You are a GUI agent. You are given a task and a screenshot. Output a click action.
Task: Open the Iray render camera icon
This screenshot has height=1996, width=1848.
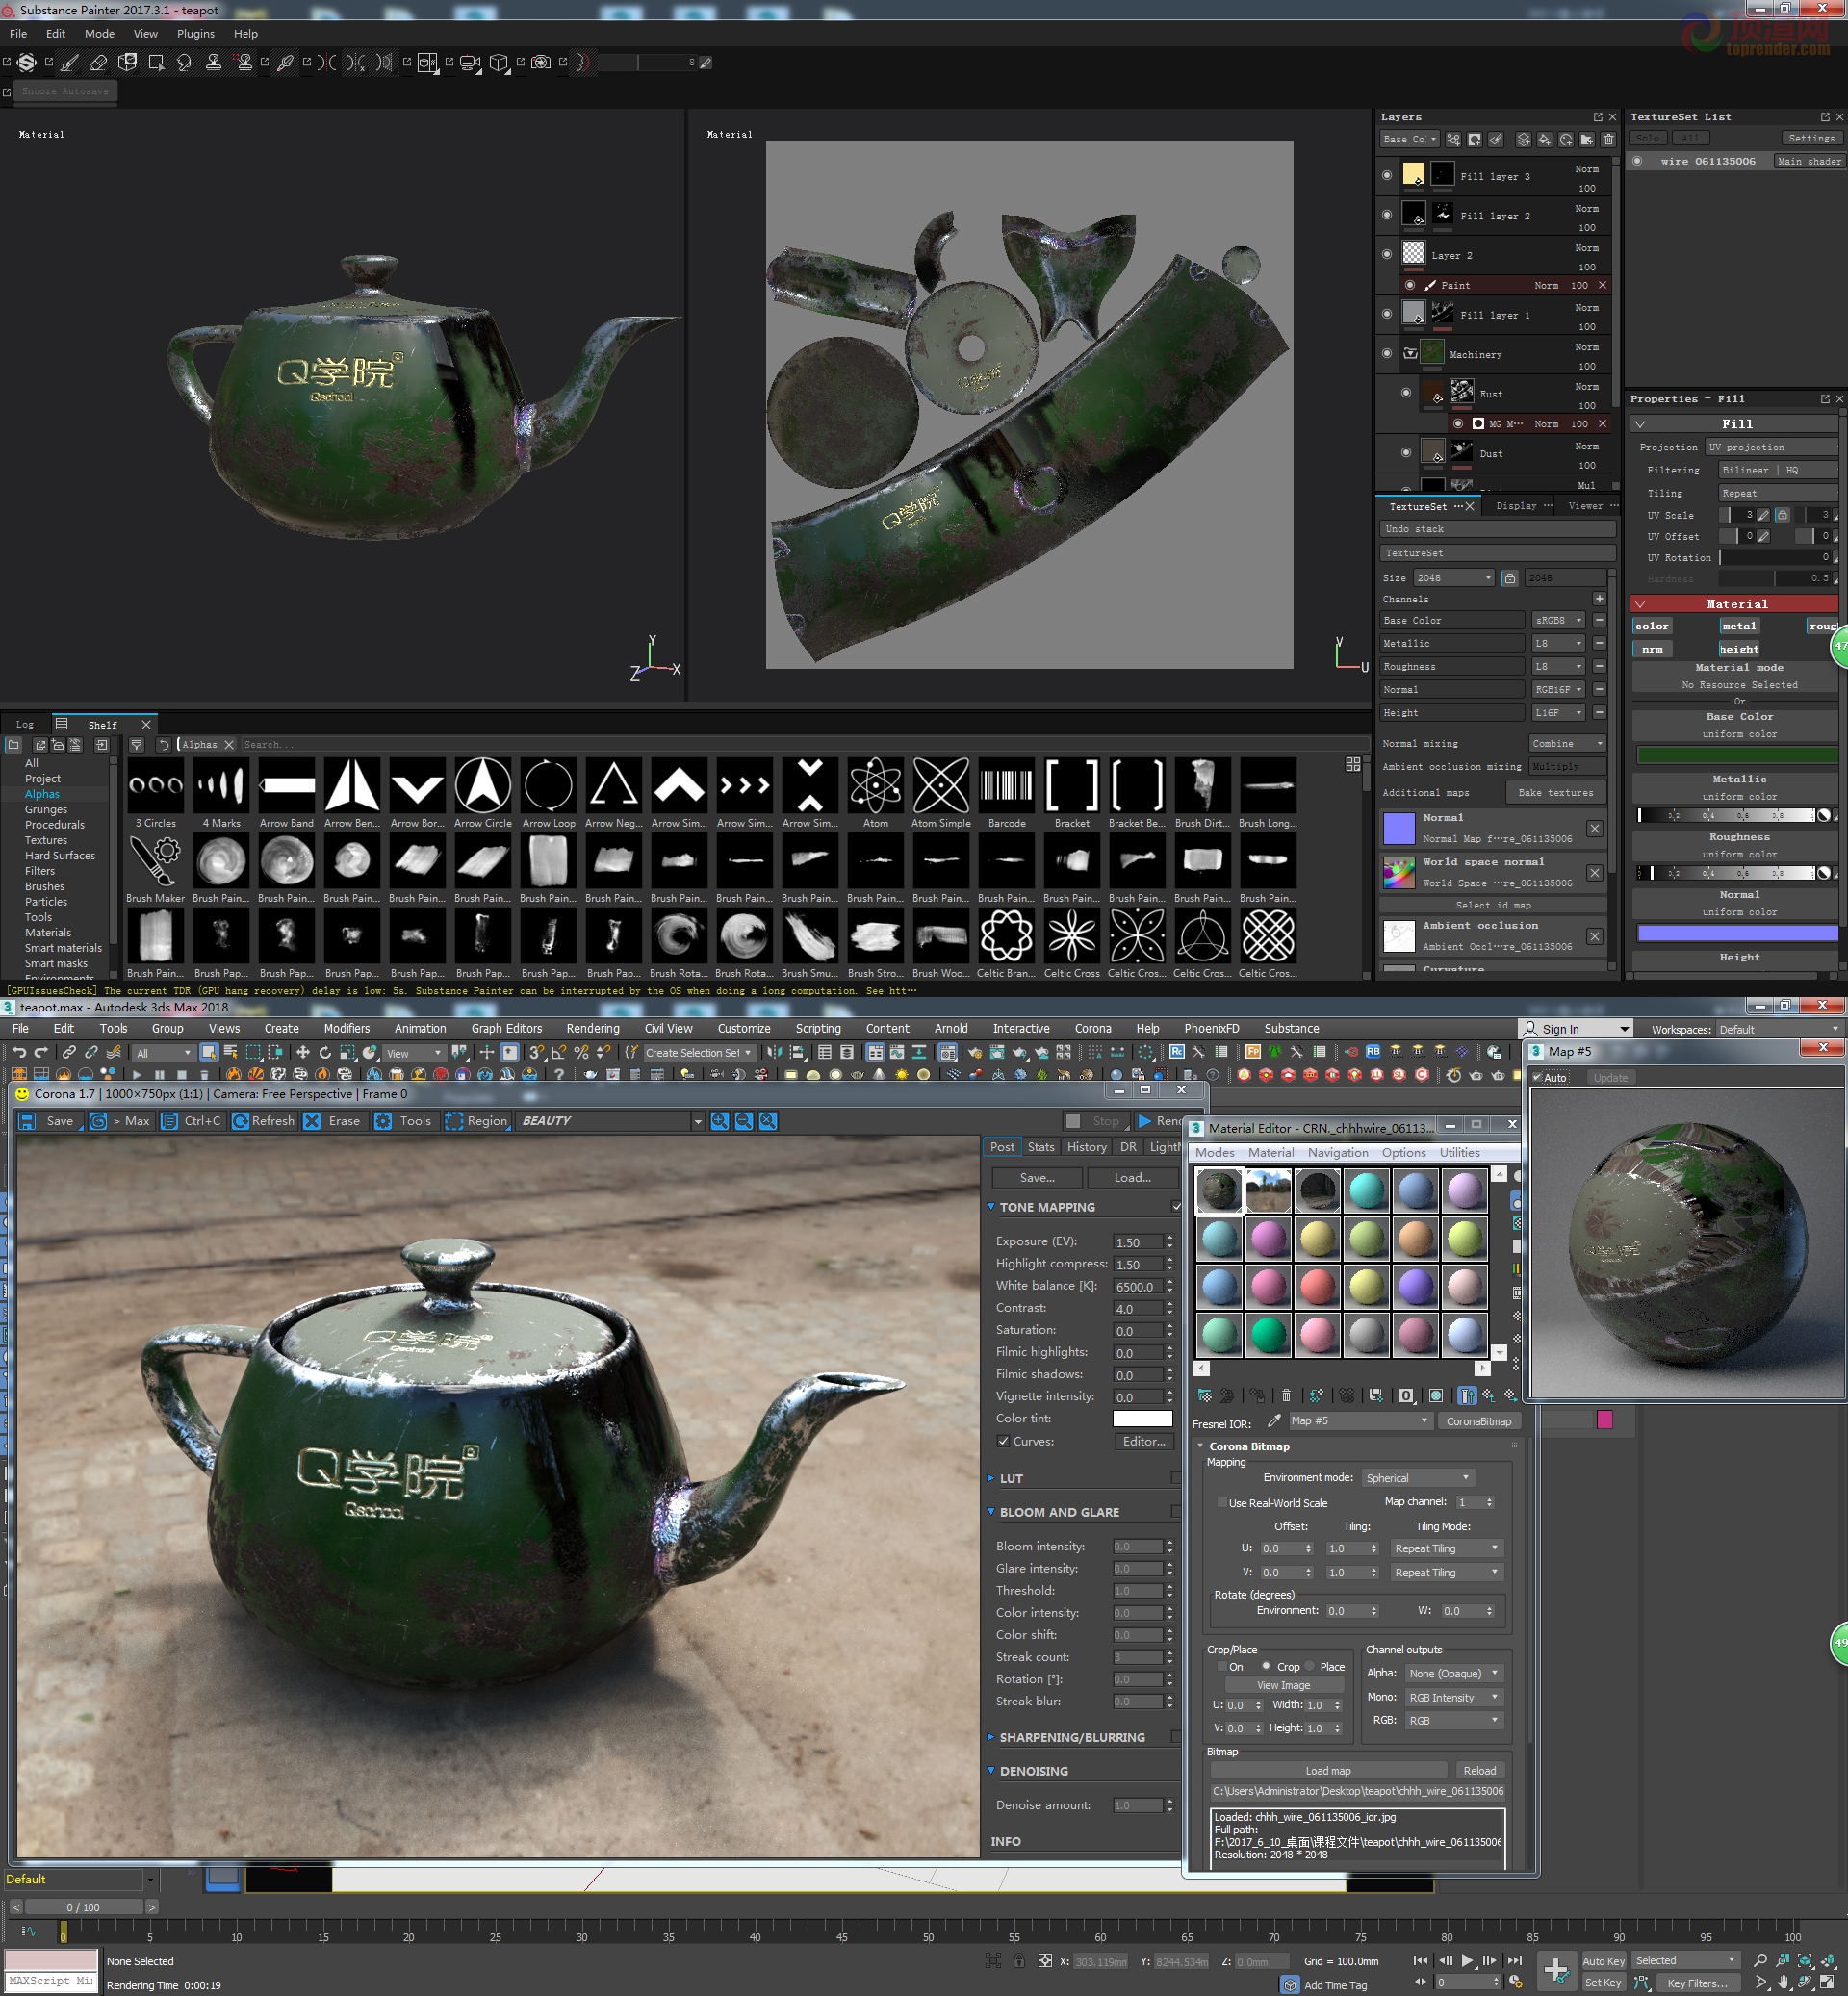click(541, 63)
